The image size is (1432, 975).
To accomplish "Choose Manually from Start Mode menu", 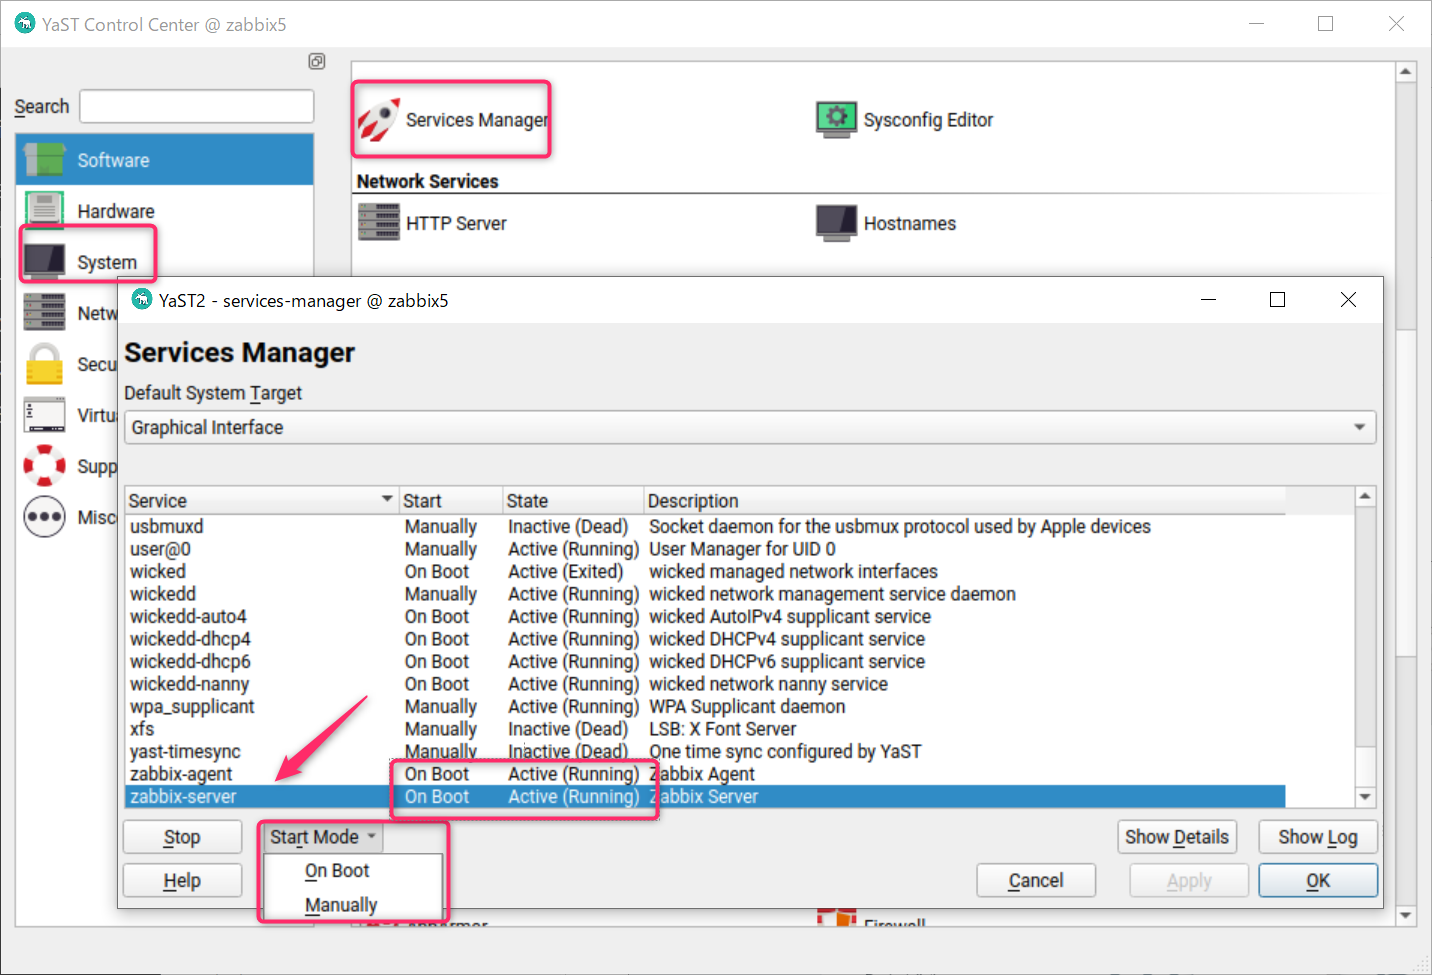I will click(x=341, y=905).
